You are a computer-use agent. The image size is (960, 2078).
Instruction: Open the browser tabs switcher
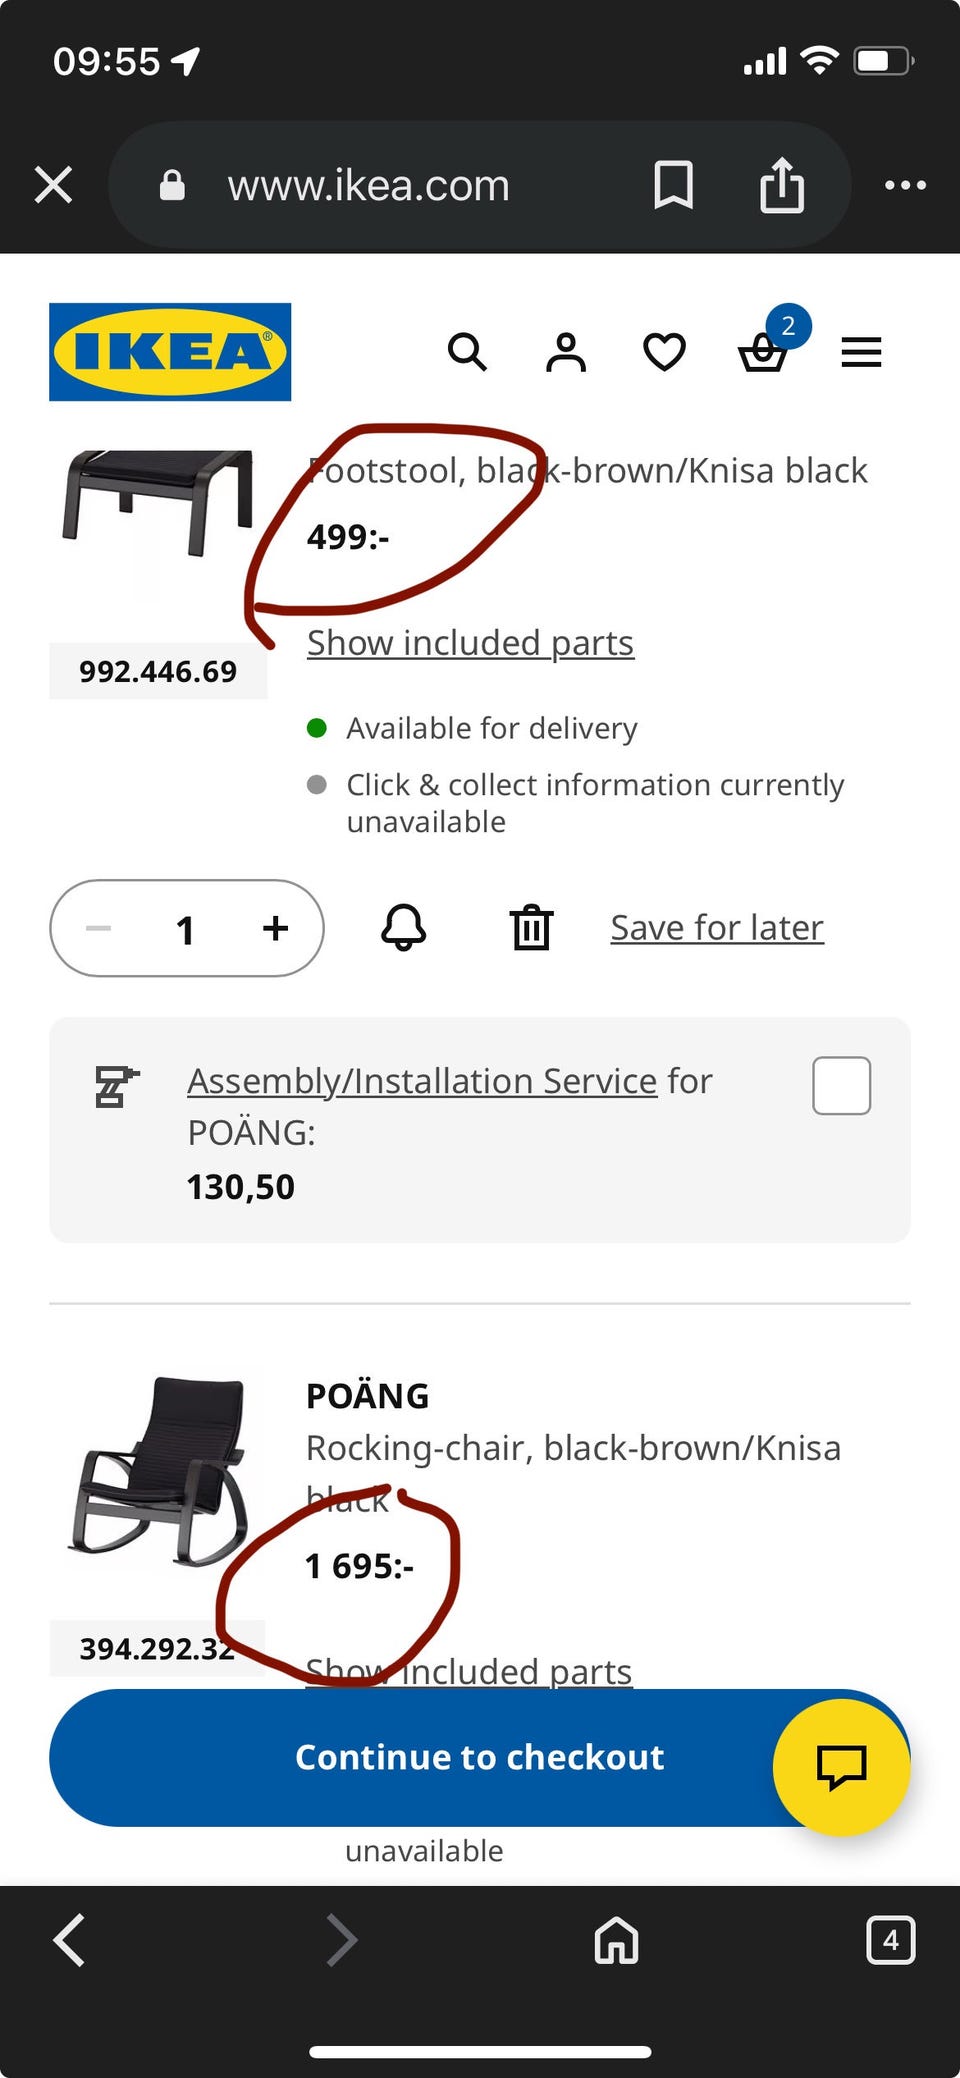[x=890, y=1941]
